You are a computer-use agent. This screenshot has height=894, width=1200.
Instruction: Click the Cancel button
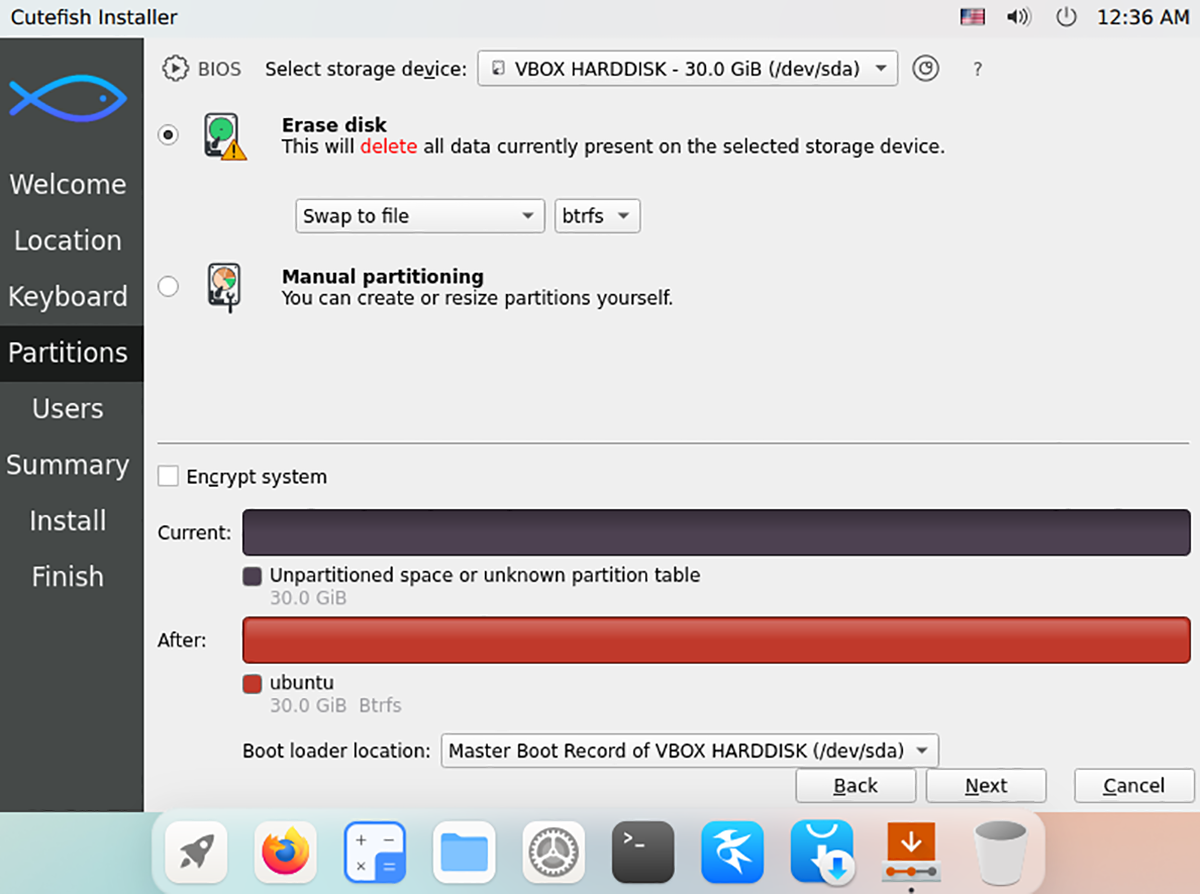(1134, 786)
